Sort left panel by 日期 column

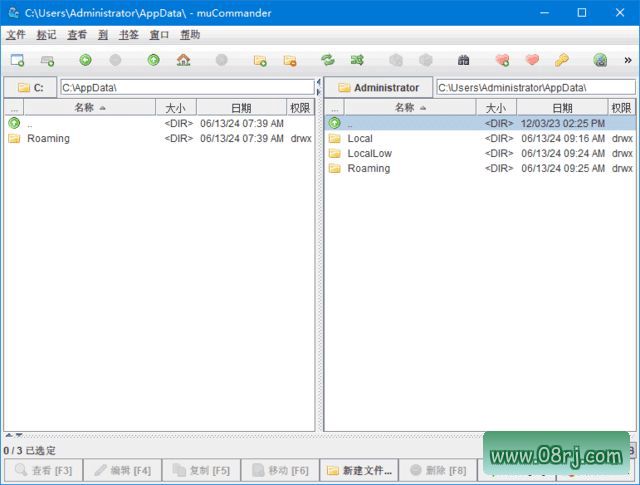(241, 108)
